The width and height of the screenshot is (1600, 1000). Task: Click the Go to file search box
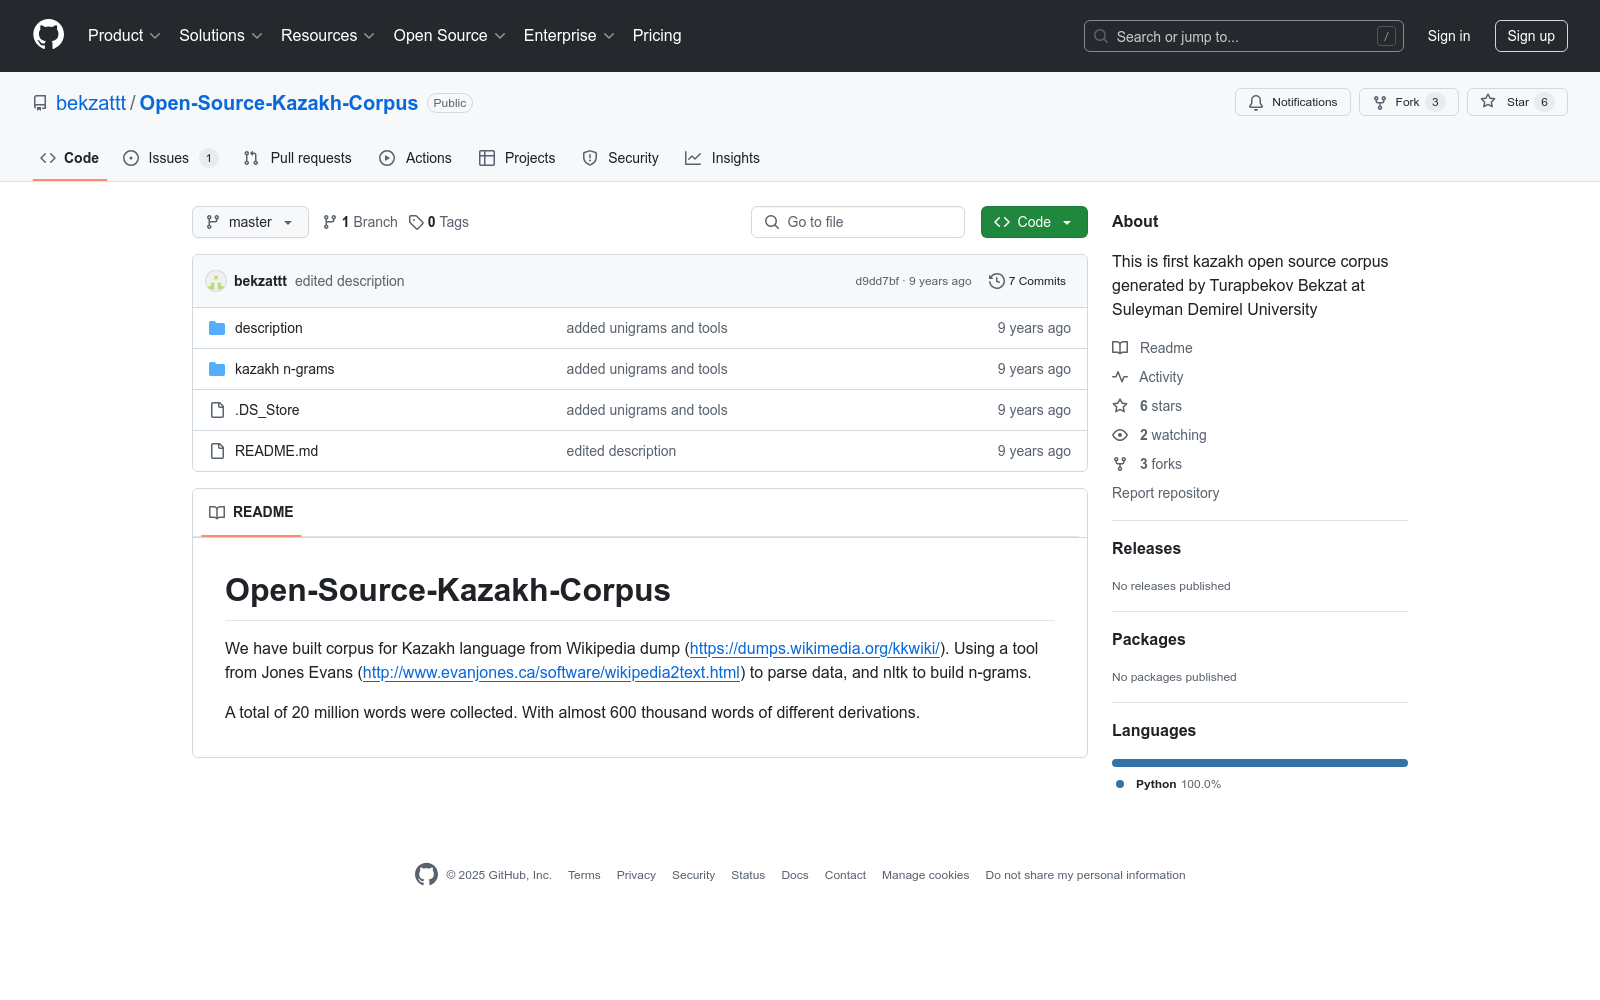pyautogui.click(x=858, y=222)
